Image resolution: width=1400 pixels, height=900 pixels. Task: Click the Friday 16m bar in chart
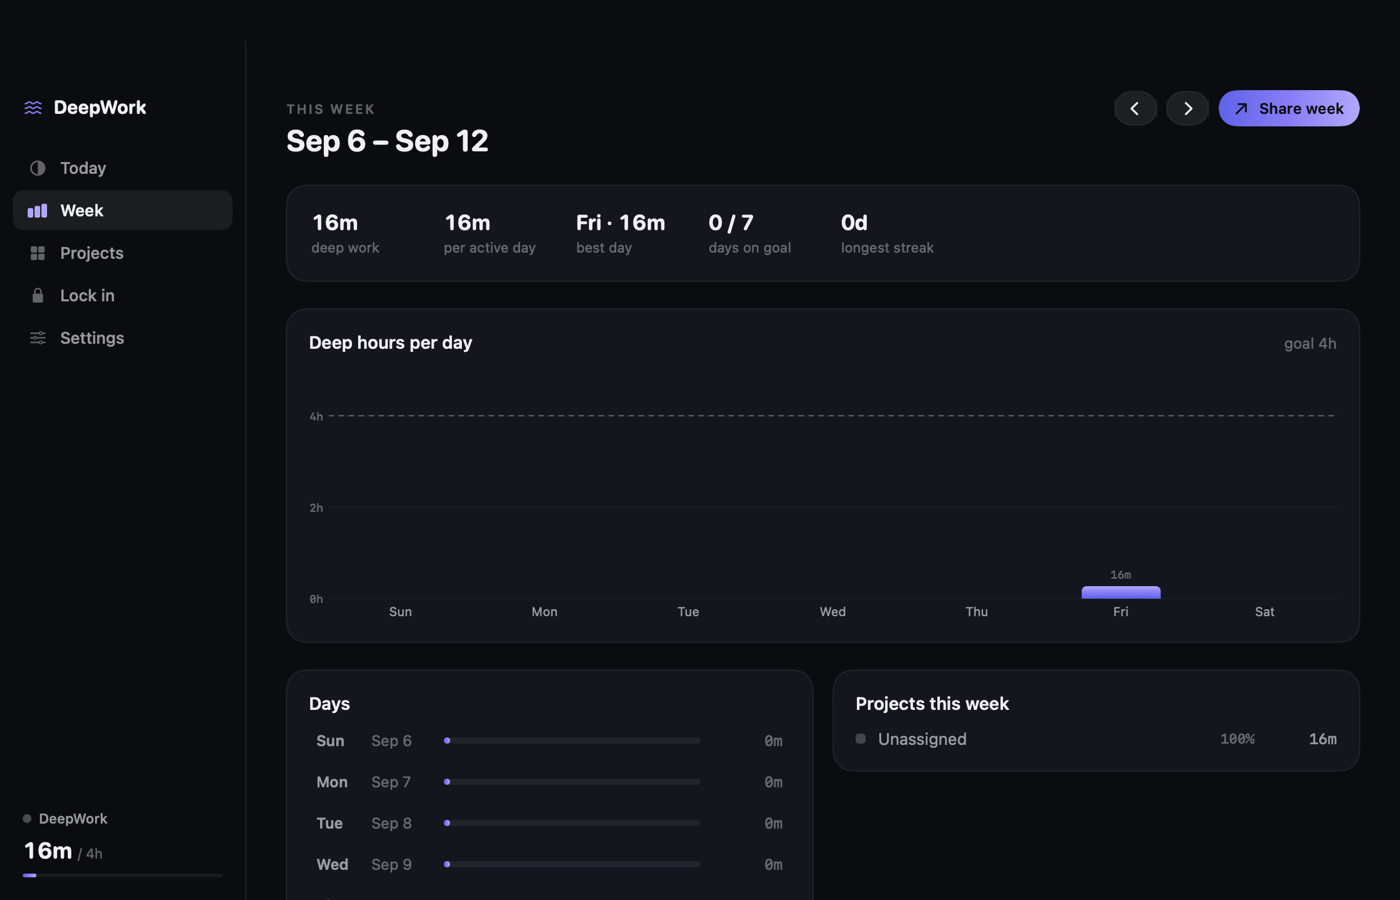pyautogui.click(x=1121, y=592)
